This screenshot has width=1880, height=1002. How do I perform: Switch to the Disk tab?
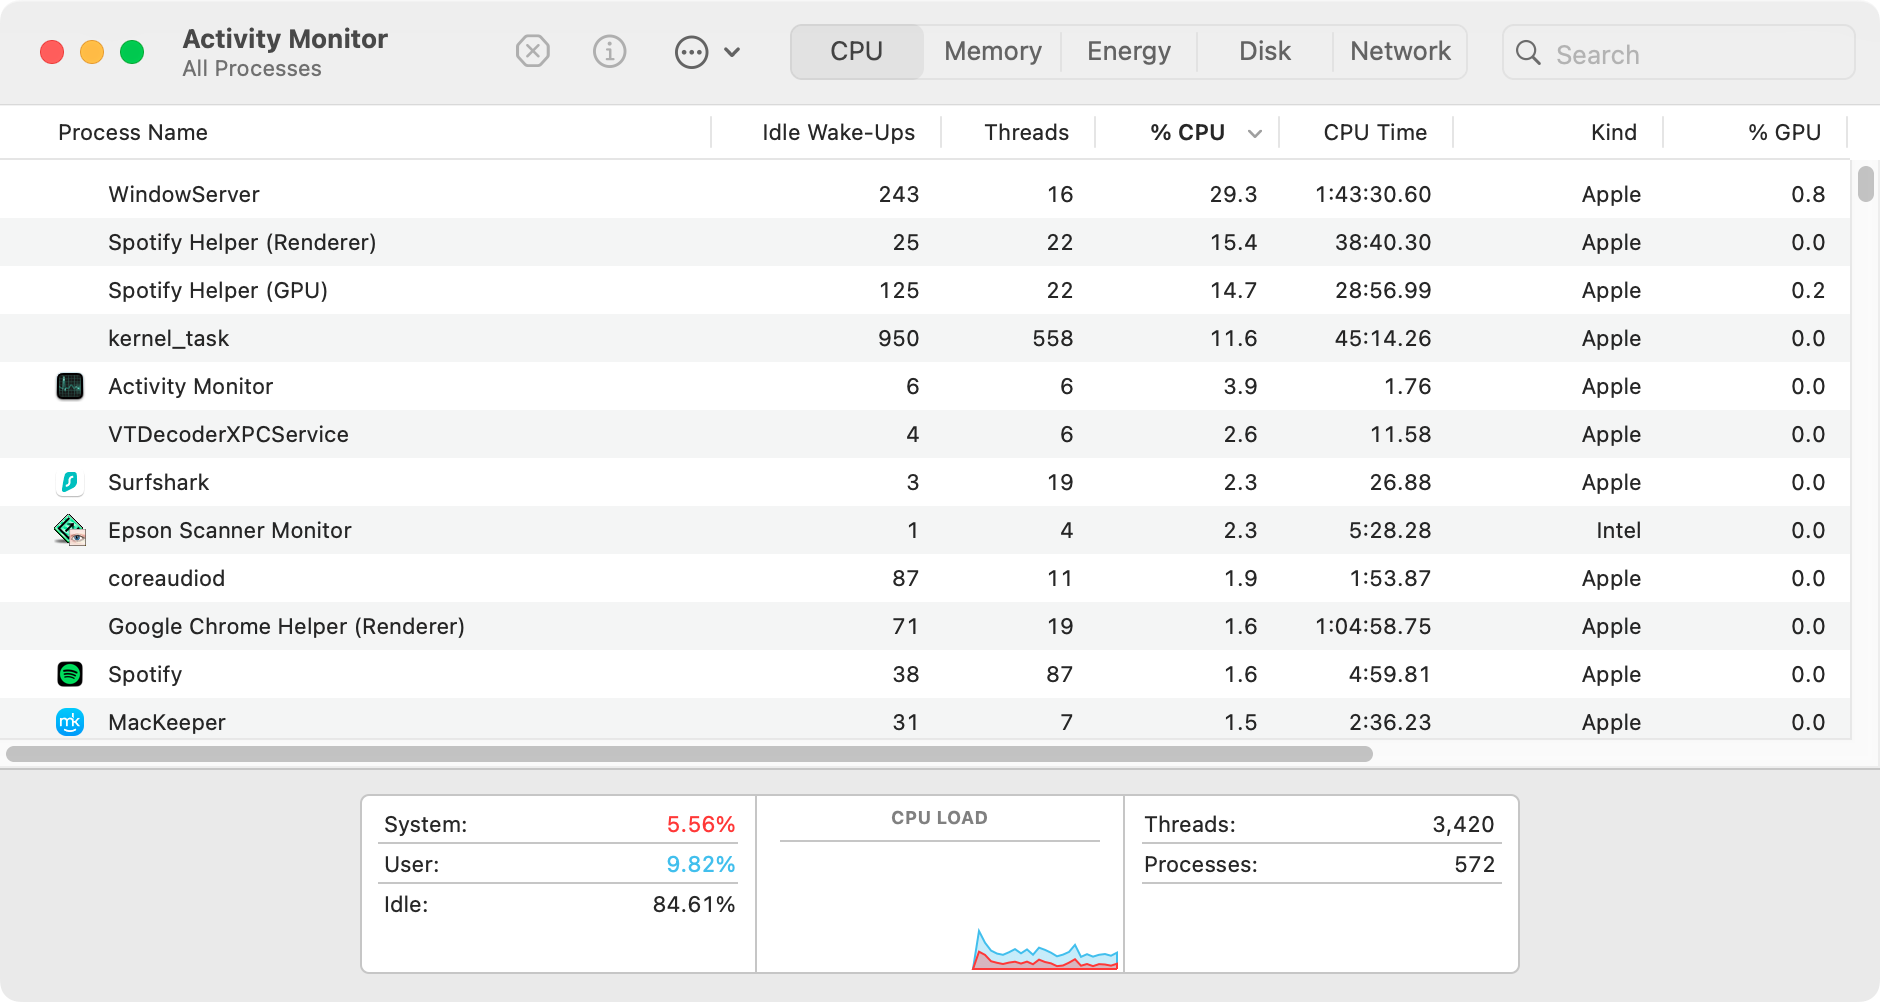pos(1264,51)
